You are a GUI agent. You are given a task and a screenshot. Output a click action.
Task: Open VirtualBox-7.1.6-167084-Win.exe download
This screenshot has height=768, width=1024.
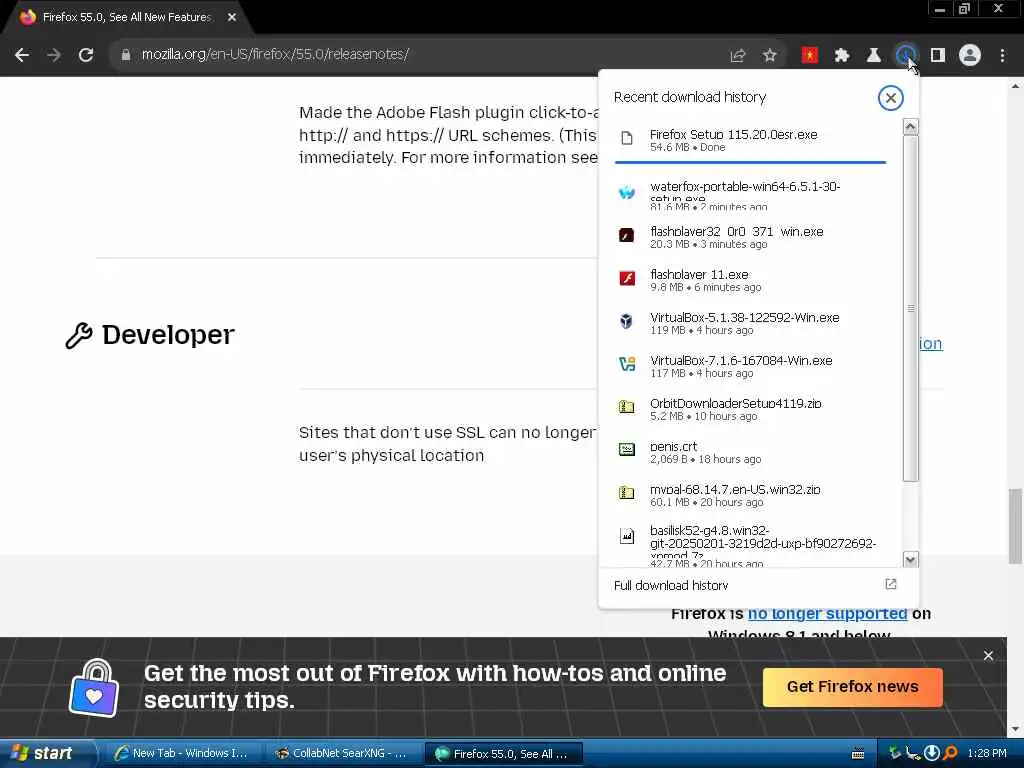pos(750,366)
